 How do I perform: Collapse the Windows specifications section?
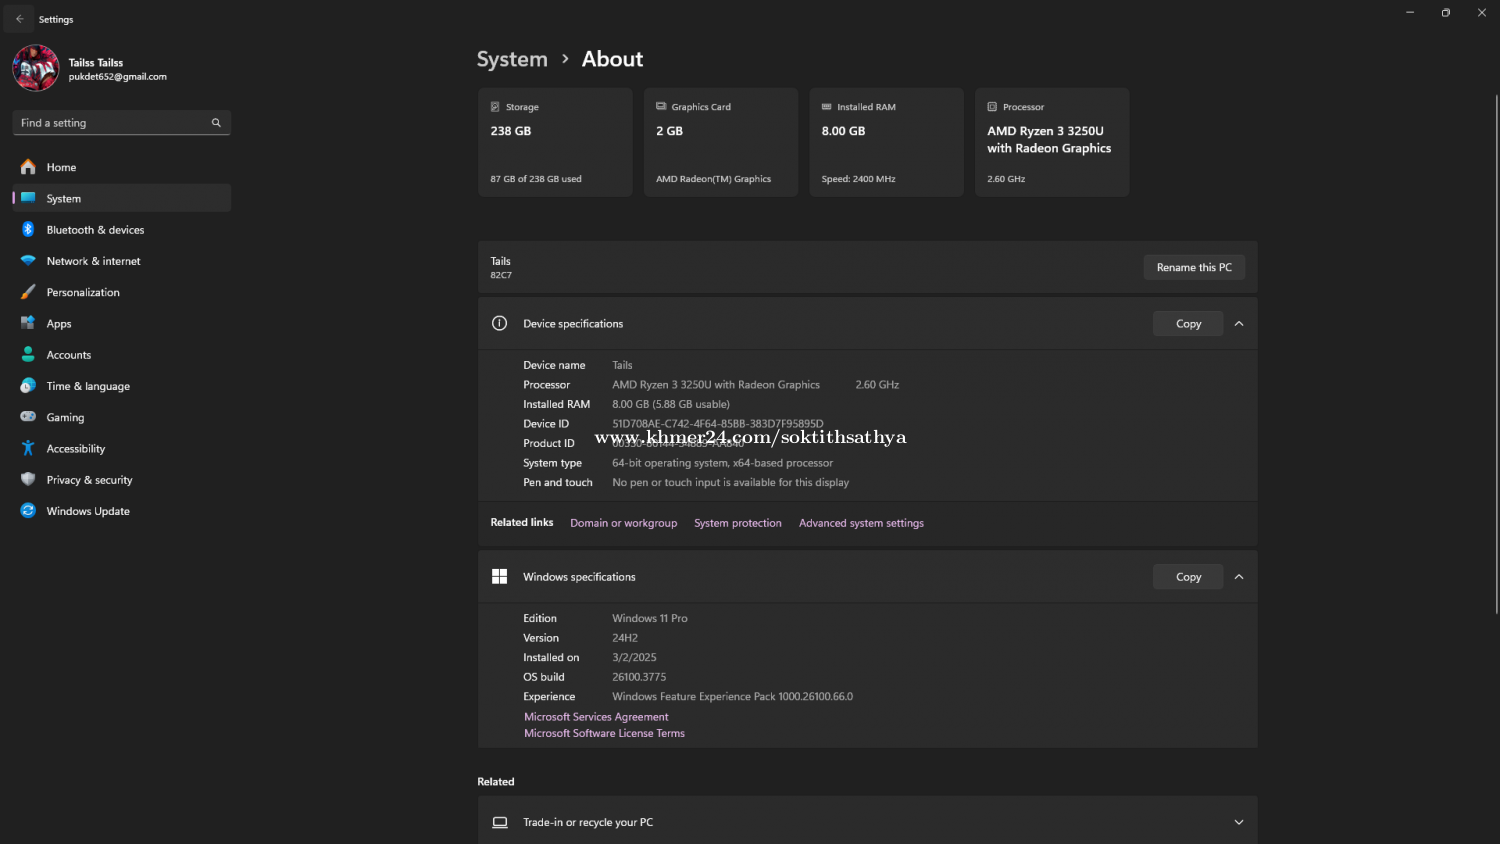pyautogui.click(x=1239, y=576)
